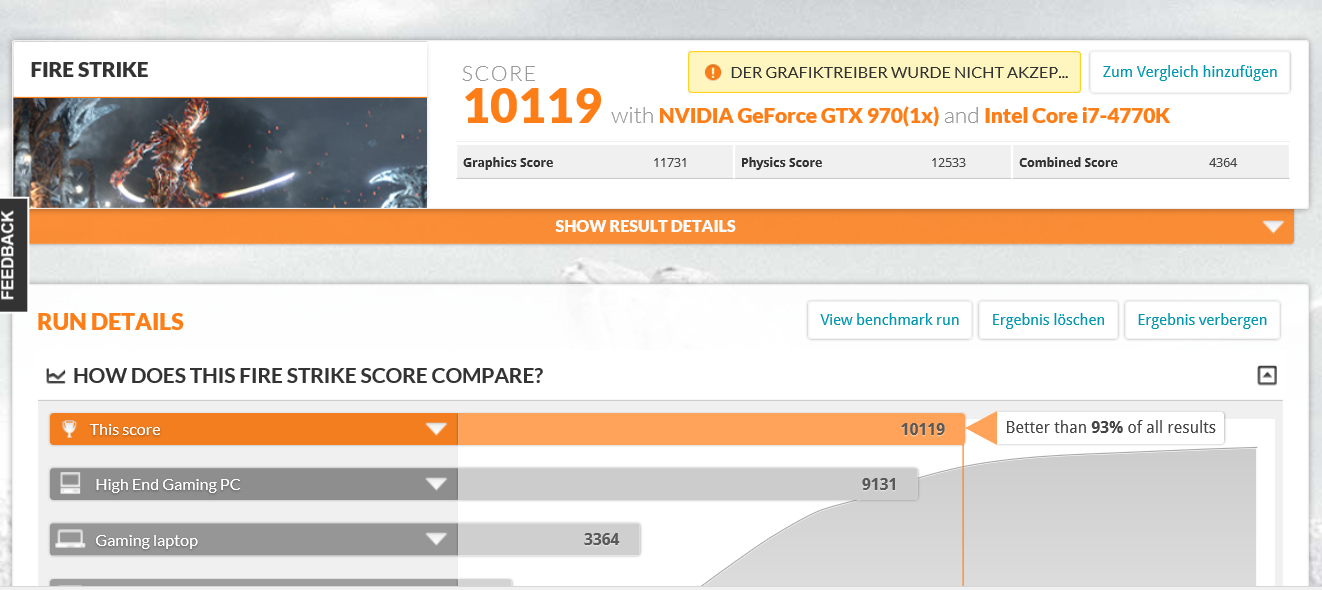The image size is (1322, 590).
Task: Click the Physics Score label
Action: [x=781, y=162]
